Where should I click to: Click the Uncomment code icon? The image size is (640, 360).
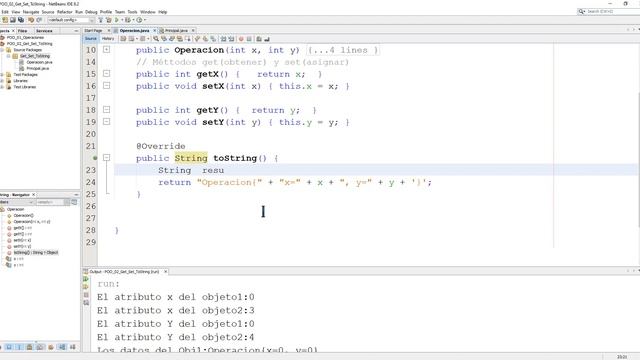[267, 39]
